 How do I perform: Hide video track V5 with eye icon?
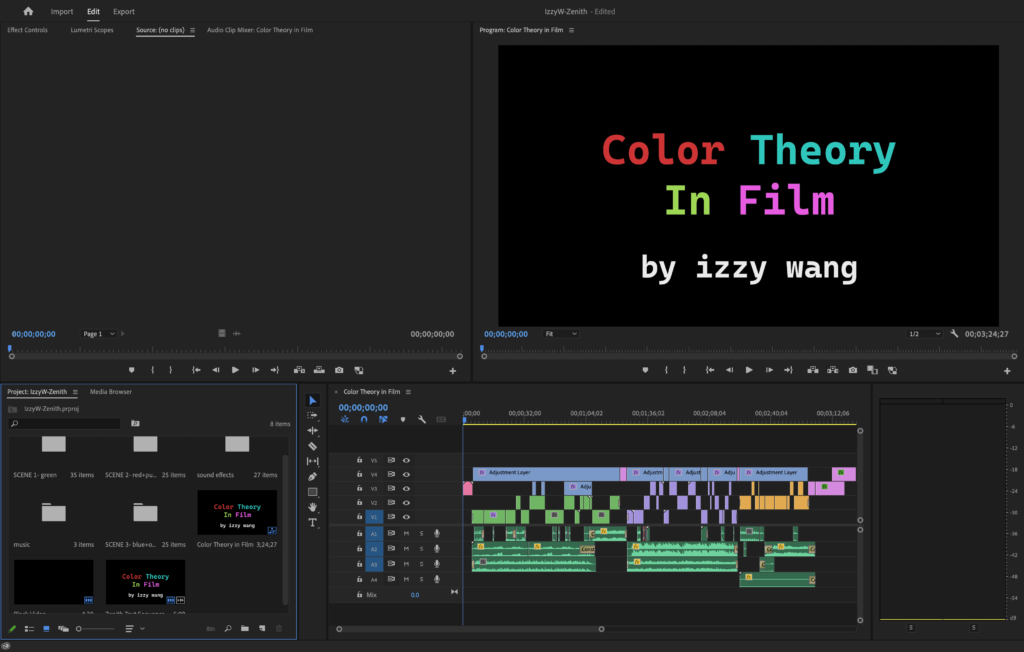click(406, 461)
